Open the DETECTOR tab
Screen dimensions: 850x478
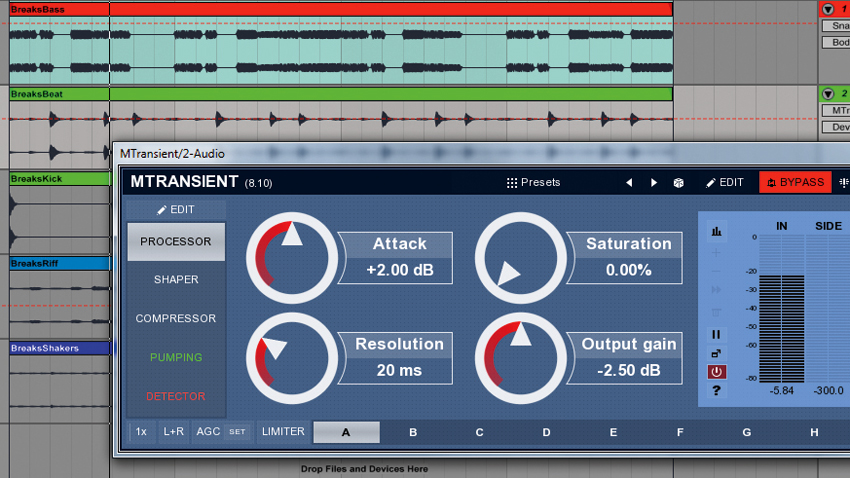click(x=176, y=397)
